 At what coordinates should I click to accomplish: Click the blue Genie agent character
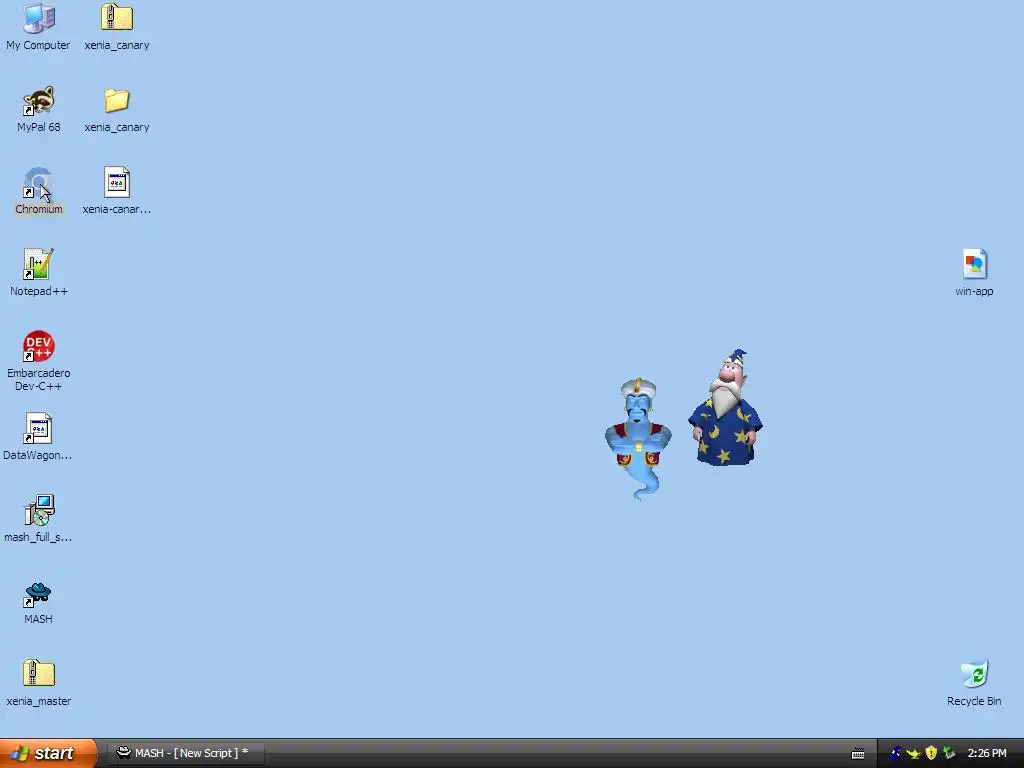[x=639, y=439]
